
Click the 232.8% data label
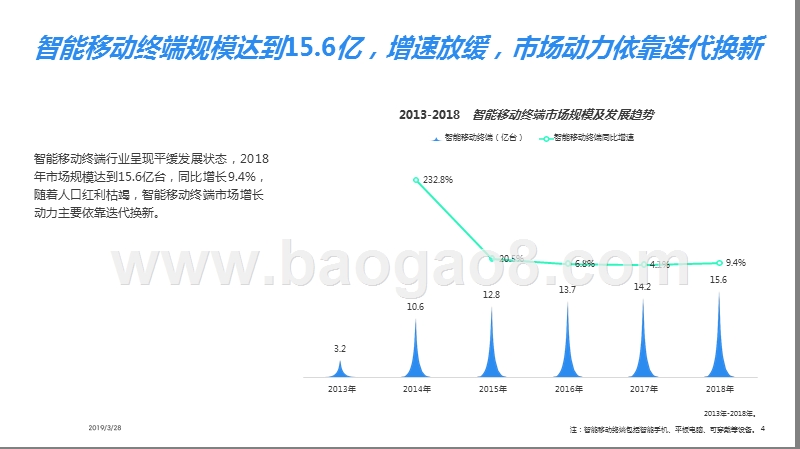(438, 180)
